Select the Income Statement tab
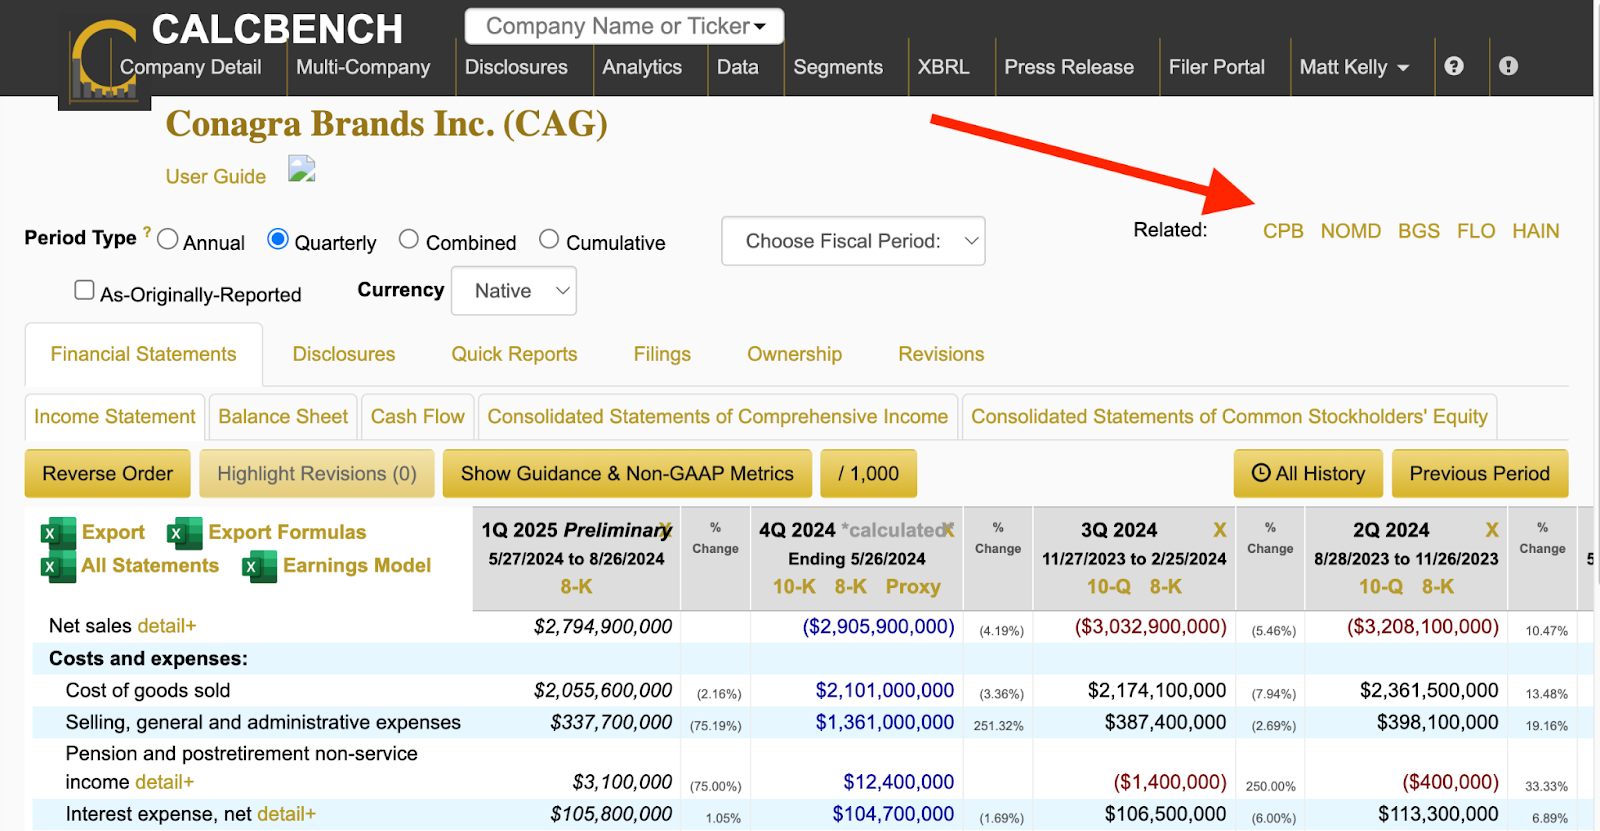 (115, 417)
